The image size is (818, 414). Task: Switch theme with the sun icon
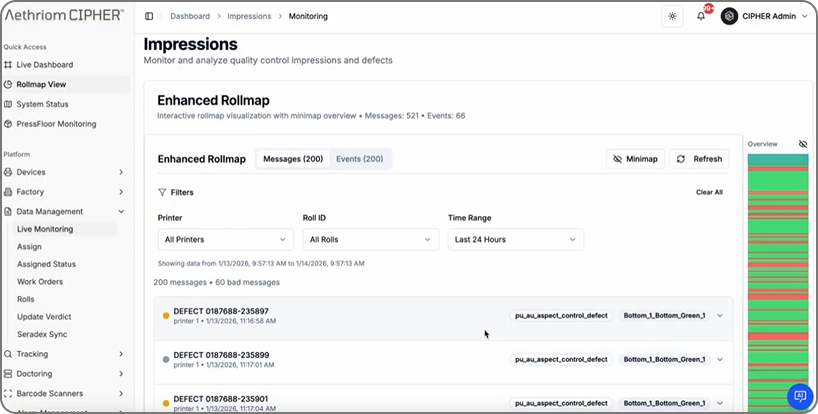point(672,16)
